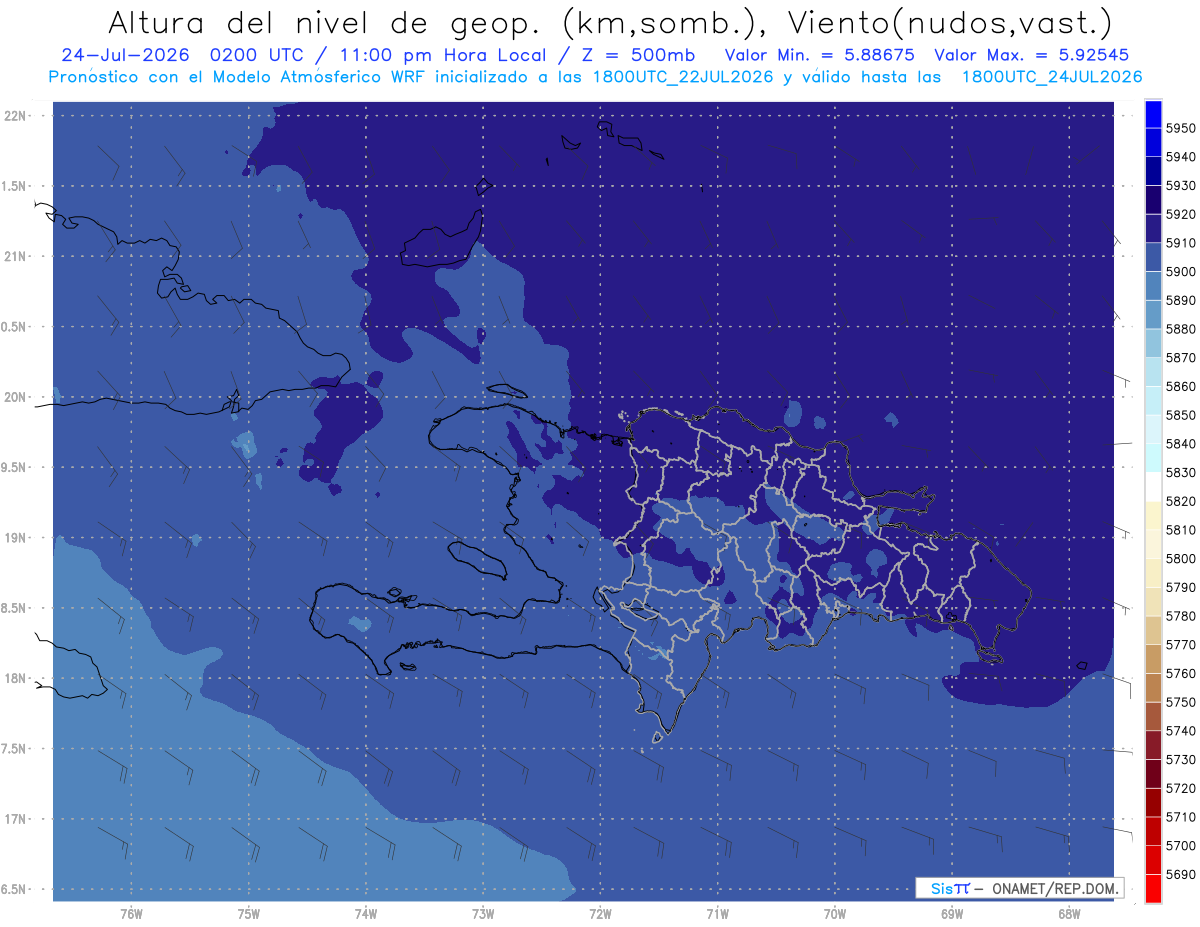The height and width of the screenshot is (927, 1200).
Task: Pick the brown swatch between 5740 and 5750
Action: (x=1153, y=716)
